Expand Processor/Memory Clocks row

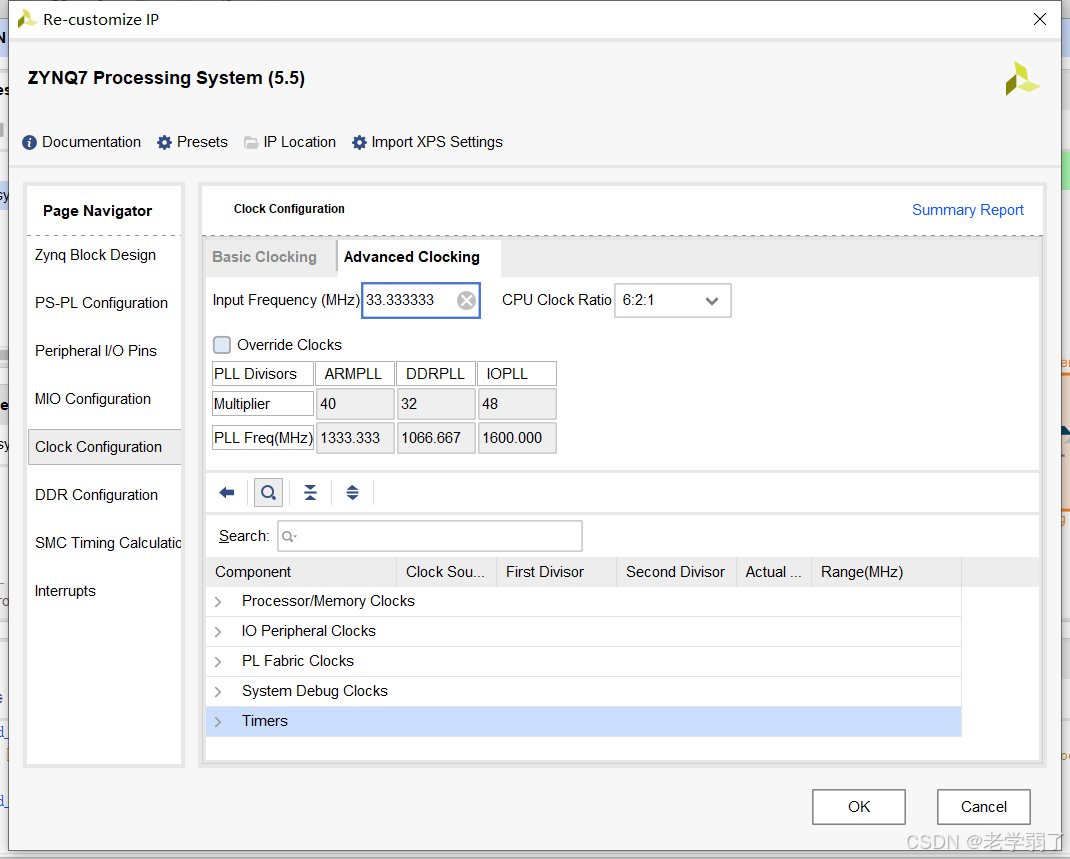(x=218, y=602)
